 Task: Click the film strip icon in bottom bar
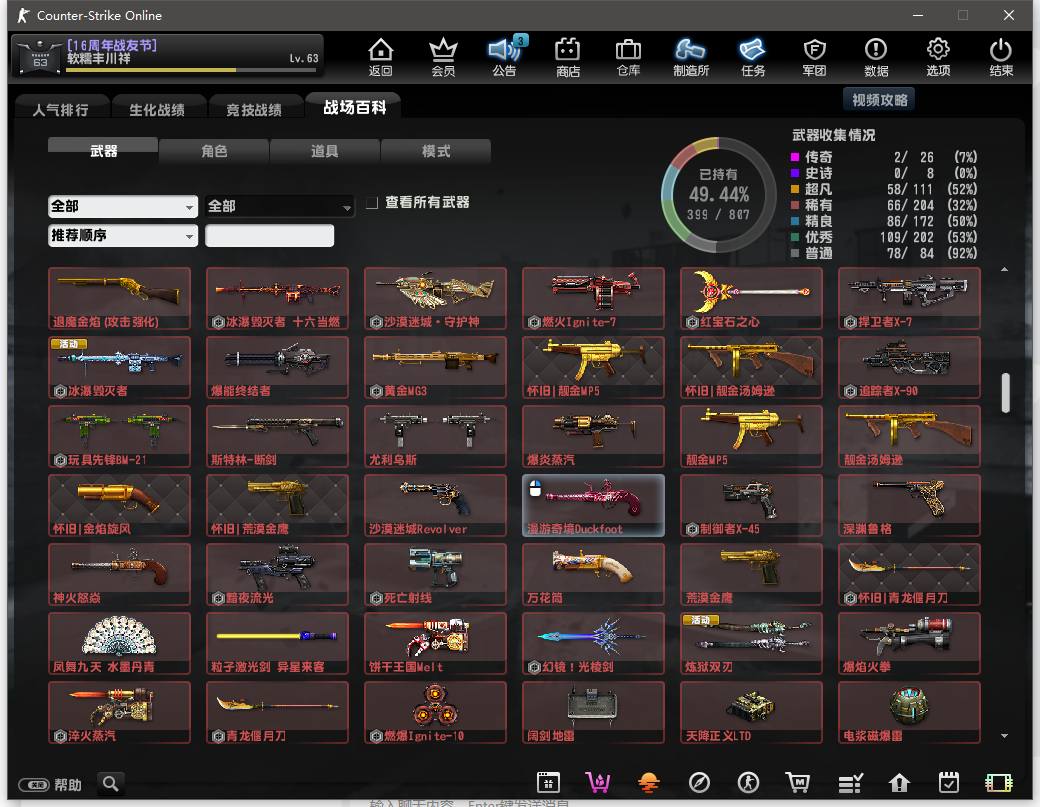[x=999, y=783]
